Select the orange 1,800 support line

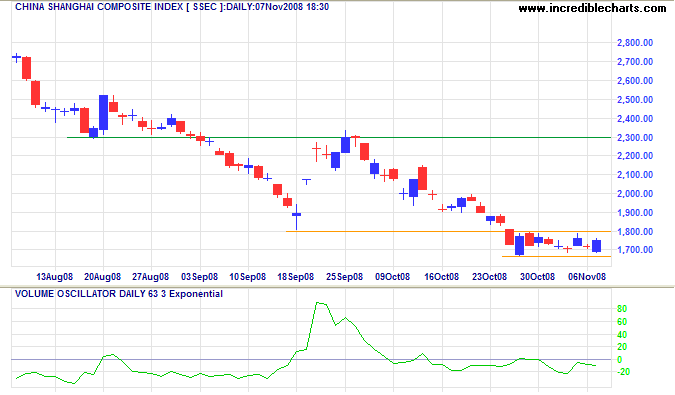449,231
